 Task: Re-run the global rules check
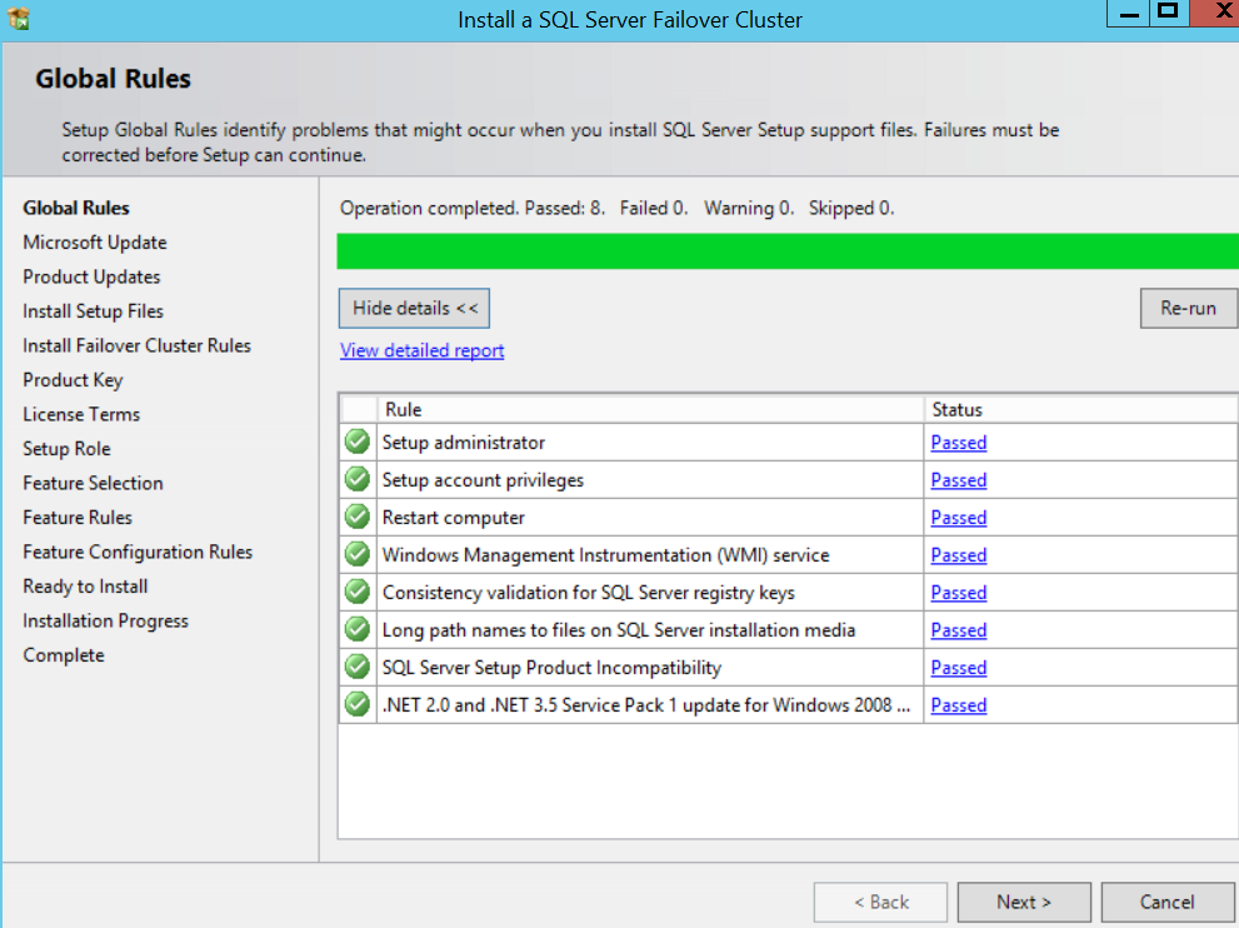pos(1189,308)
